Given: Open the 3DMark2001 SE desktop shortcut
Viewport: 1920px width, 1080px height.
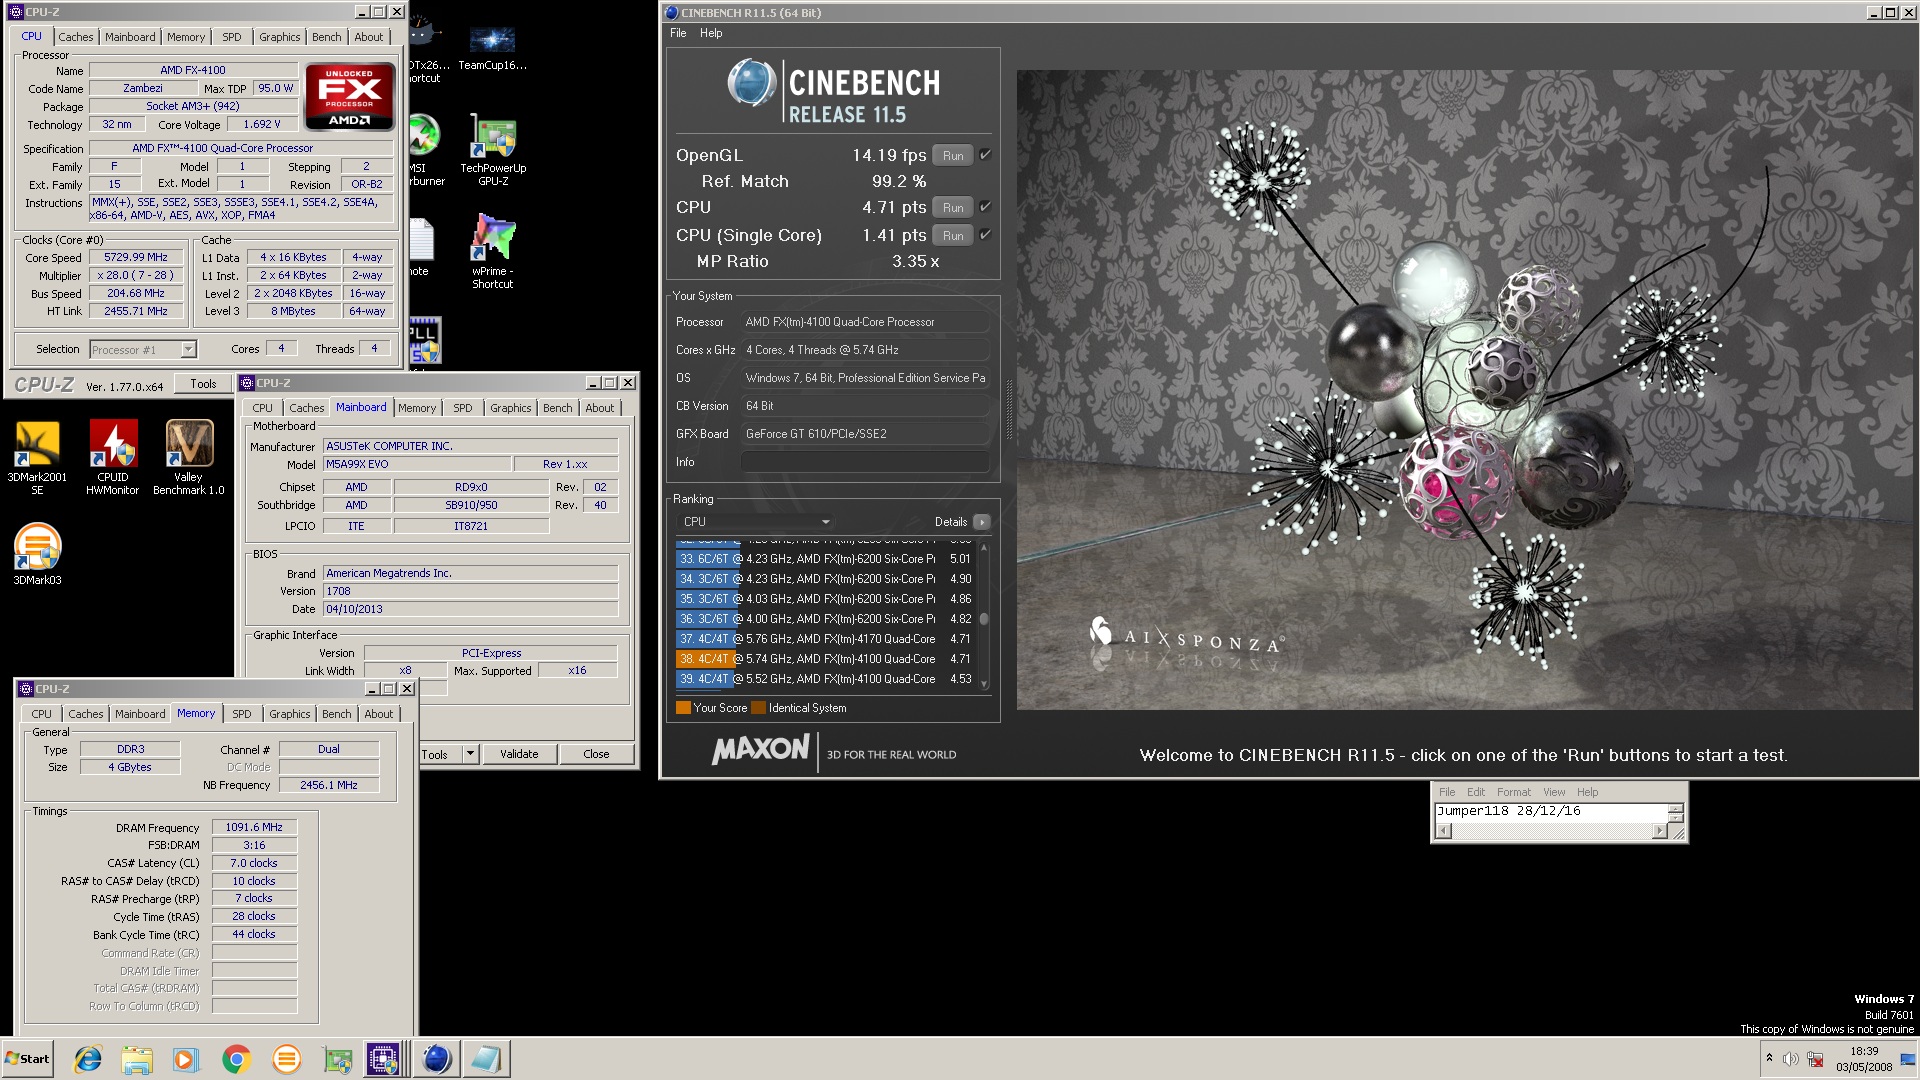Looking at the screenshot, I should click(37, 457).
